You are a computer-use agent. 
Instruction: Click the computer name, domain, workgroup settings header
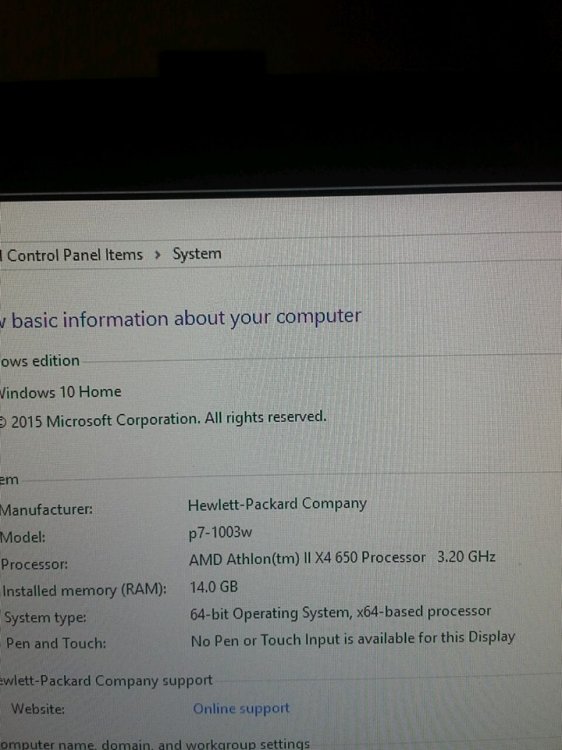click(155, 744)
